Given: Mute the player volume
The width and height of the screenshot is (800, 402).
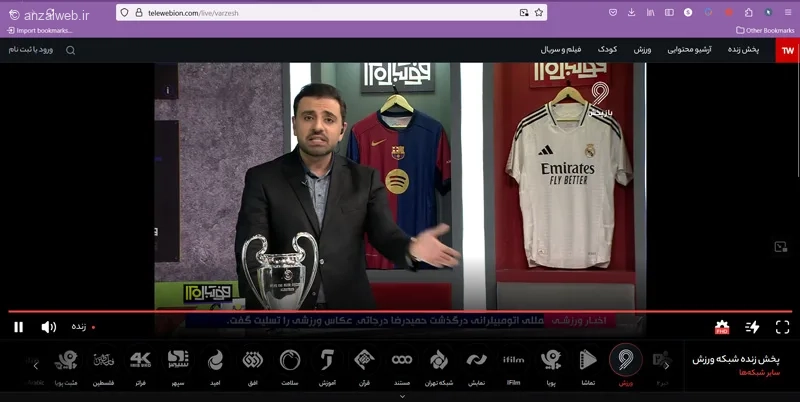Looking at the screenshot, I should point(48,327).
